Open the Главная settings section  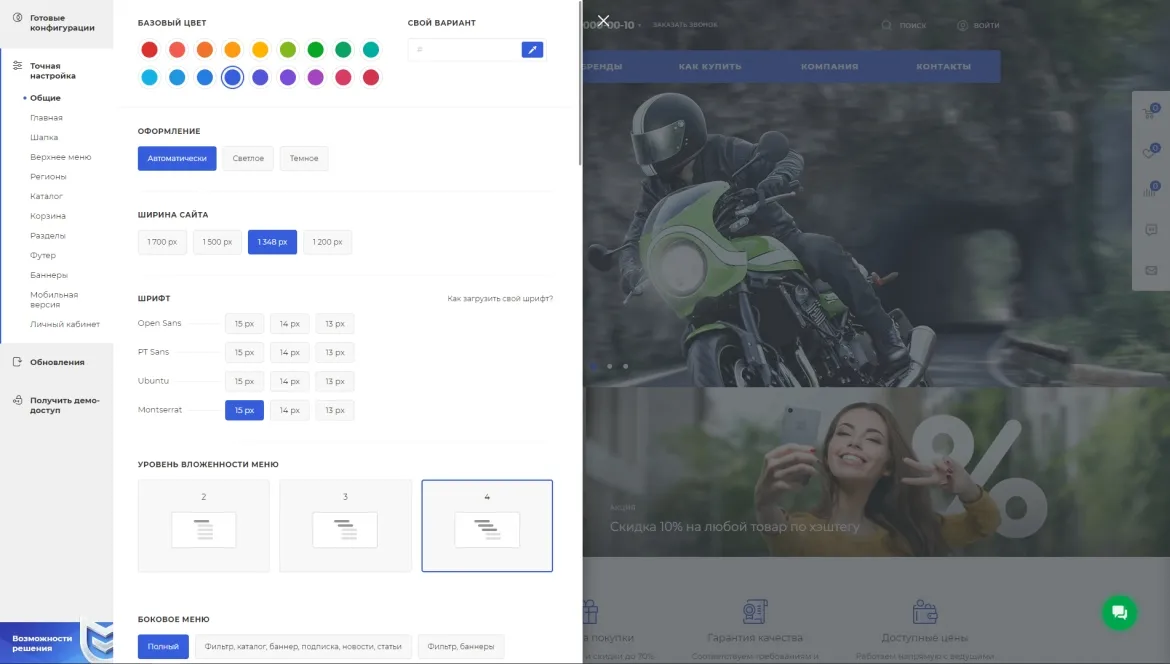click(46, 118)
